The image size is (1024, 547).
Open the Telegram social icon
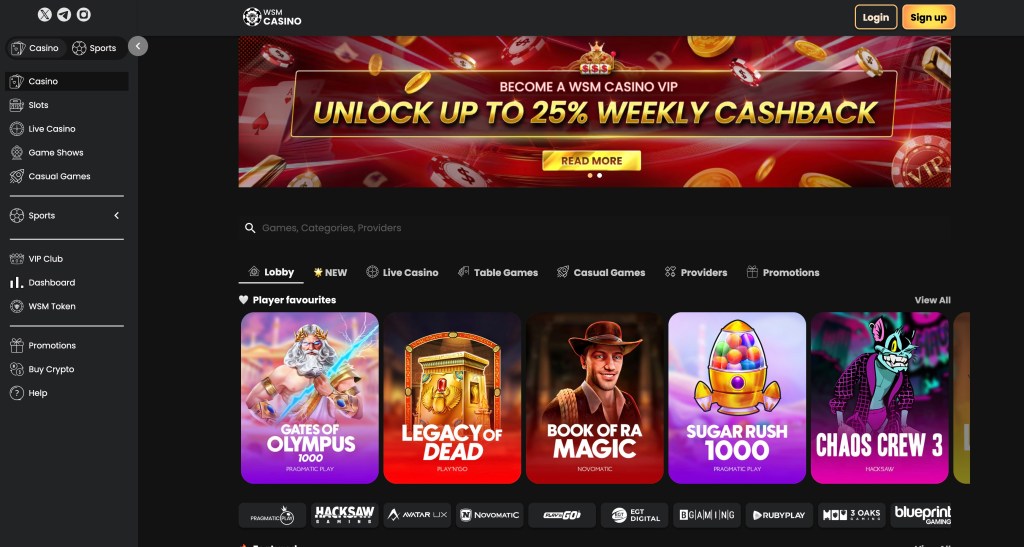[x=64, y=14]
